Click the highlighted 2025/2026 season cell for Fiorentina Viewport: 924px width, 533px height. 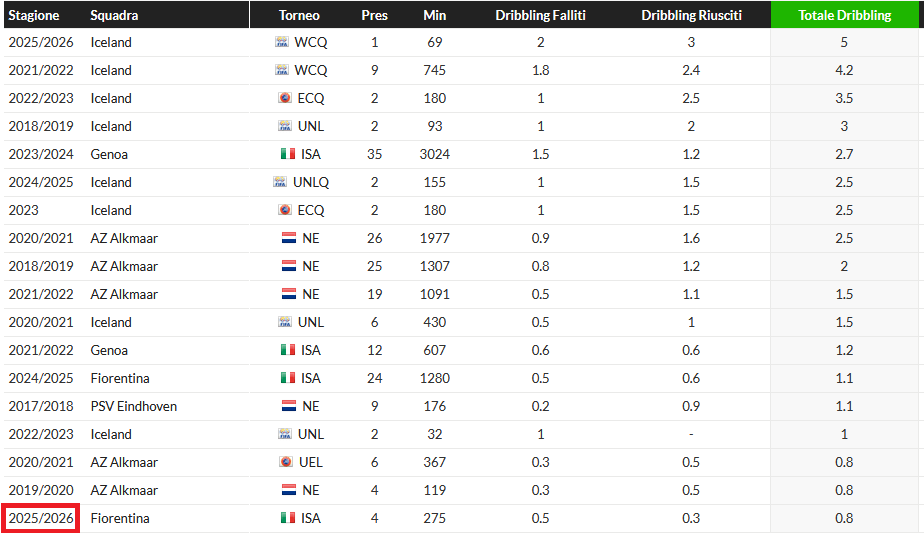click(x=41, y=518)
